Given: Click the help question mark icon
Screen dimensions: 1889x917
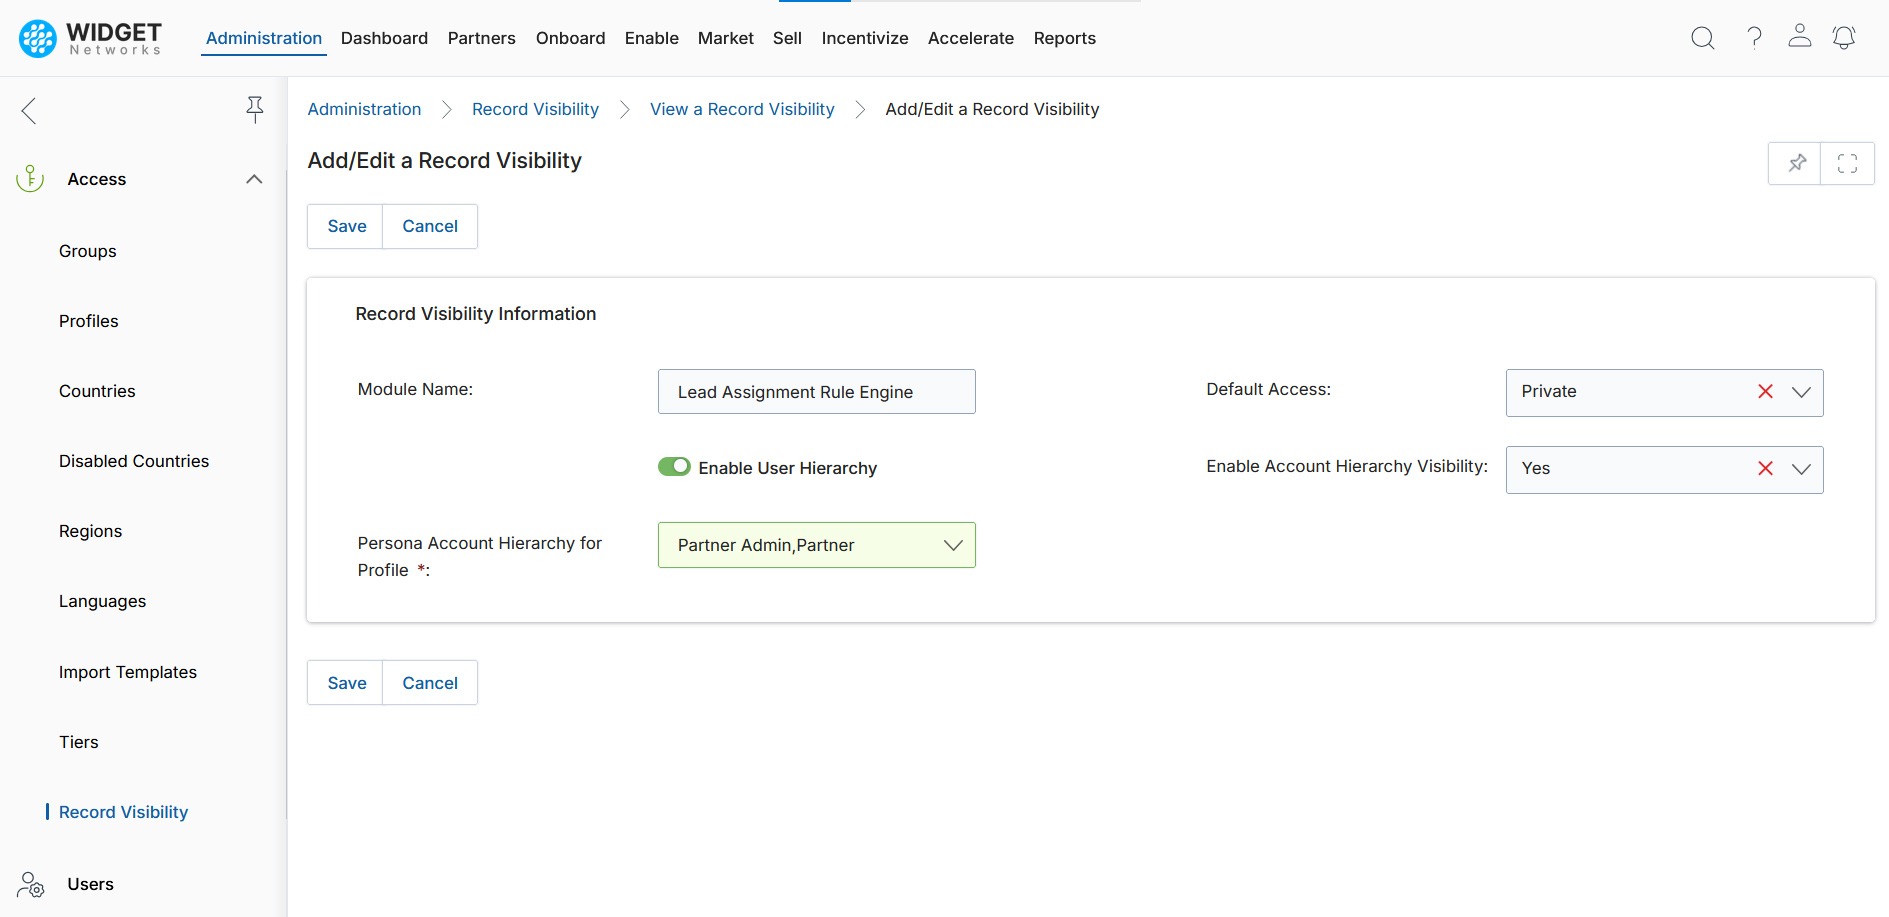Looking at the screenshot, I should point(1754,38).
